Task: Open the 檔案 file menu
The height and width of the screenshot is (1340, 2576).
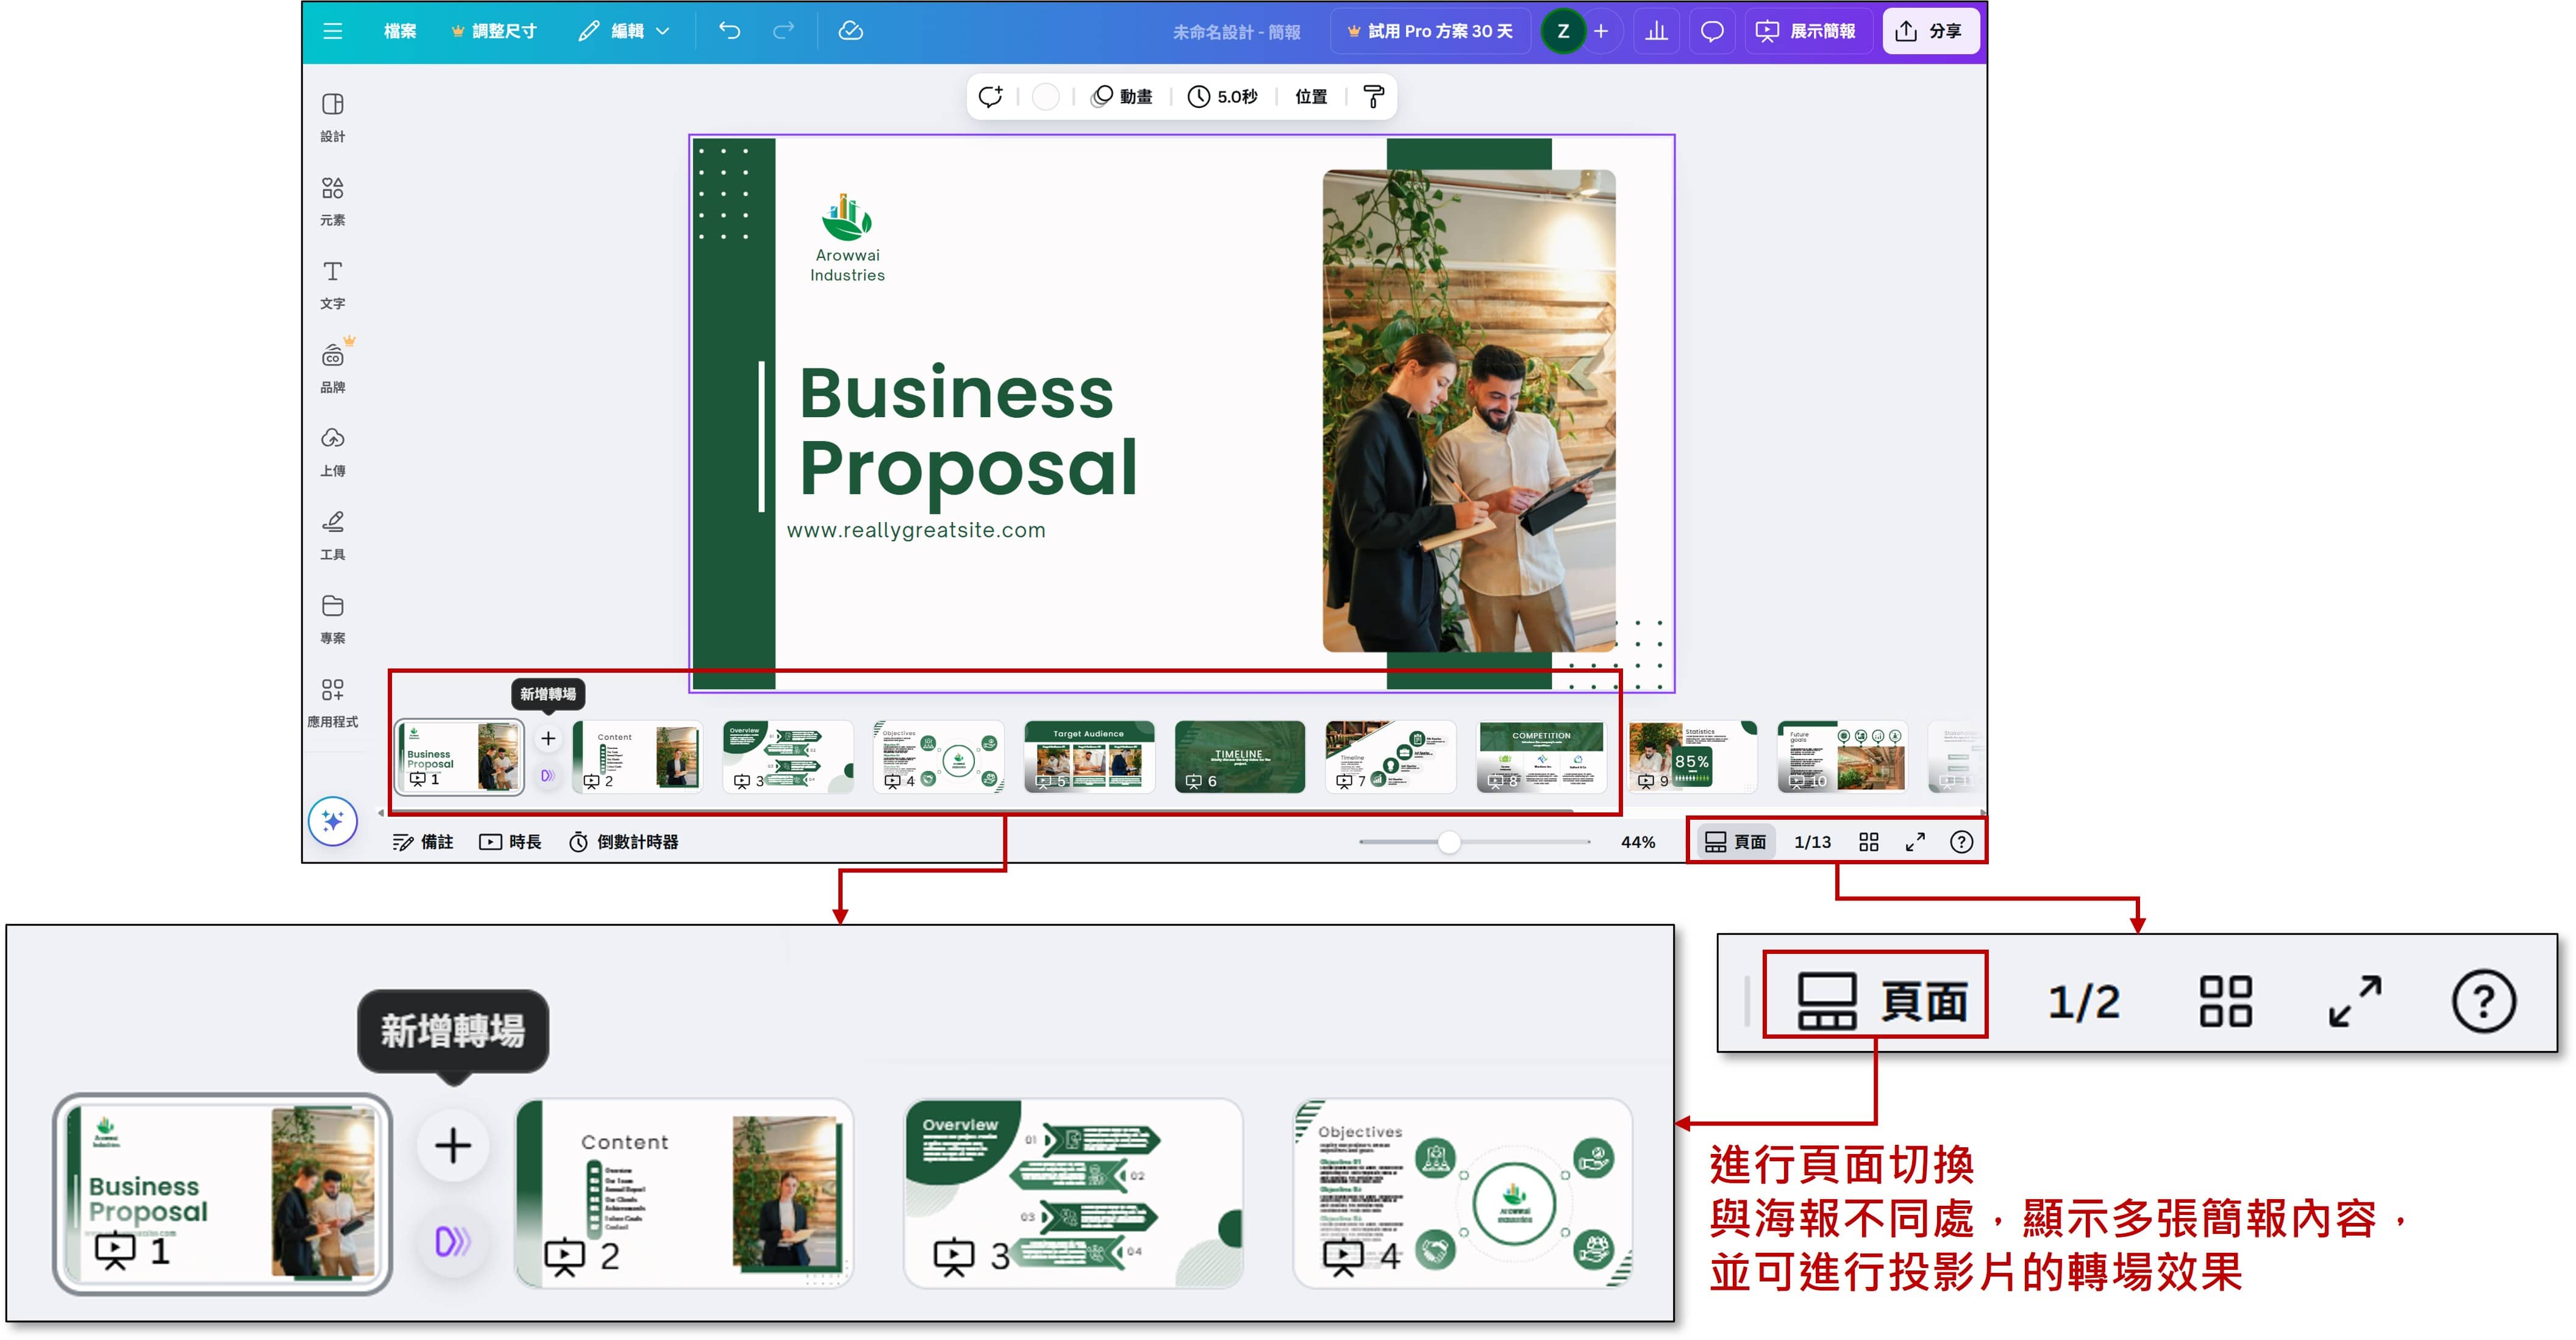Action: [x=400, y=31]
